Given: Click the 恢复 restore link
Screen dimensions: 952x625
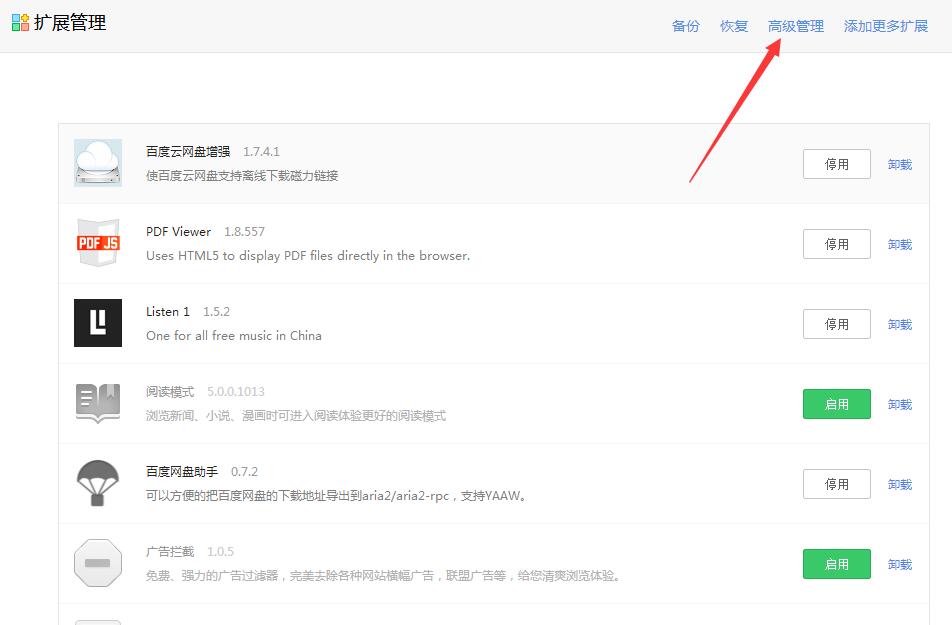Looking at the screenshot, I should pyautogui.click(x=733, y=26).
